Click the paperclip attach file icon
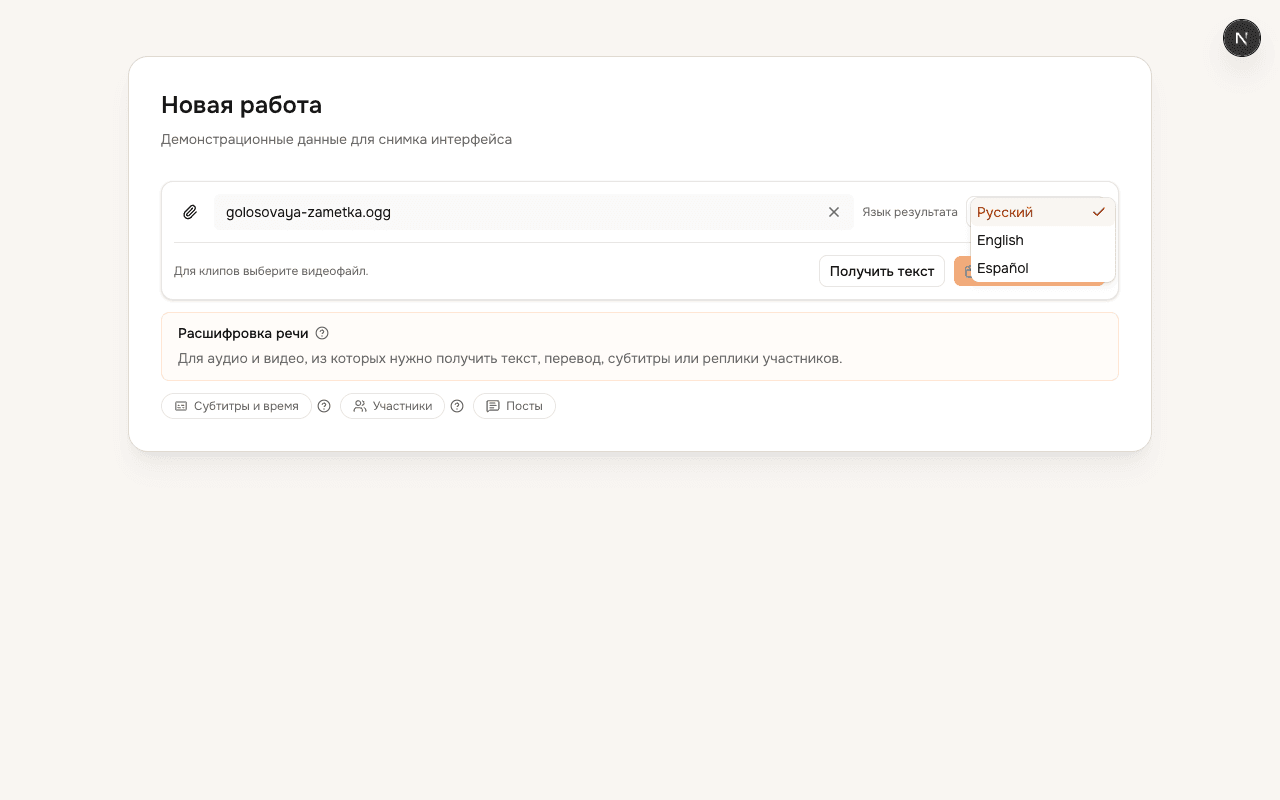Image resolution: width=1280 pixels, height=800 pixels. coord(190,212)
